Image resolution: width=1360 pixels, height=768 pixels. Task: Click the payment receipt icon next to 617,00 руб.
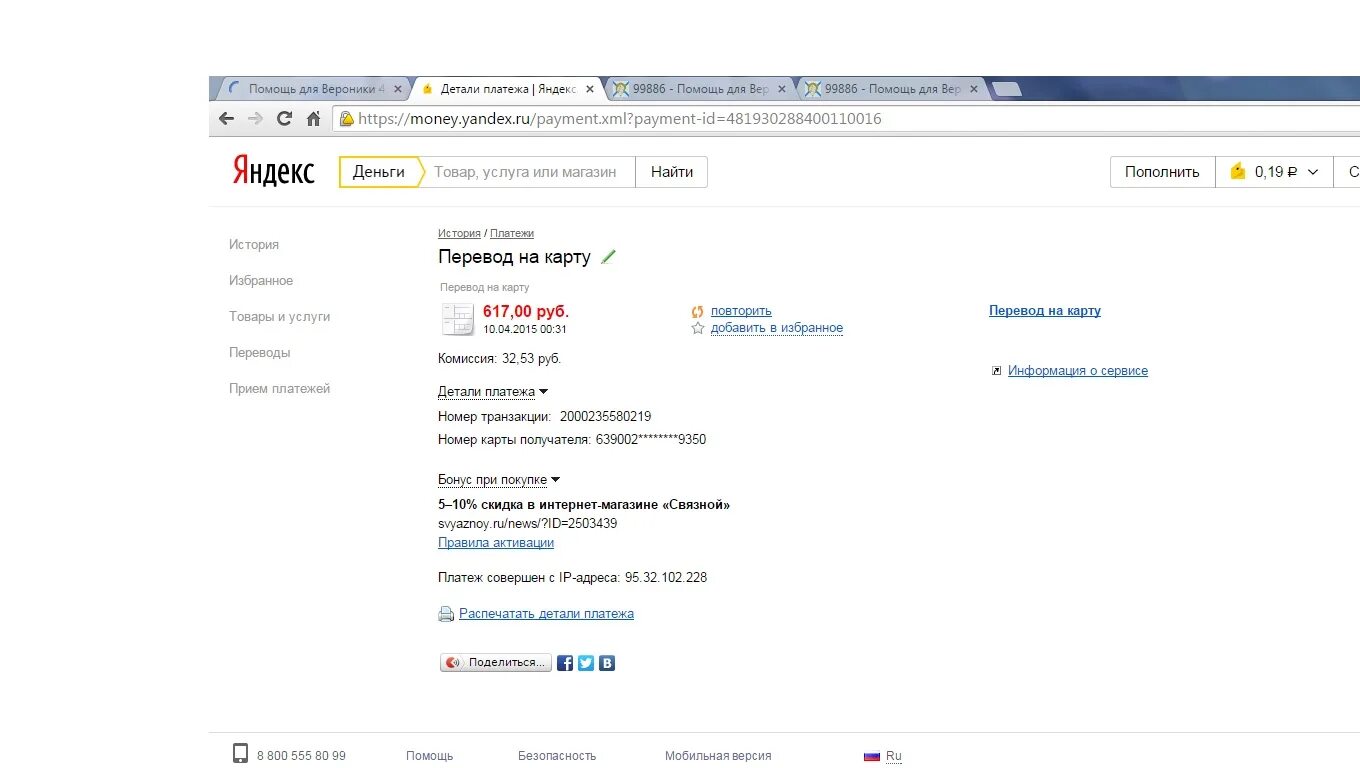coord(457,319)
